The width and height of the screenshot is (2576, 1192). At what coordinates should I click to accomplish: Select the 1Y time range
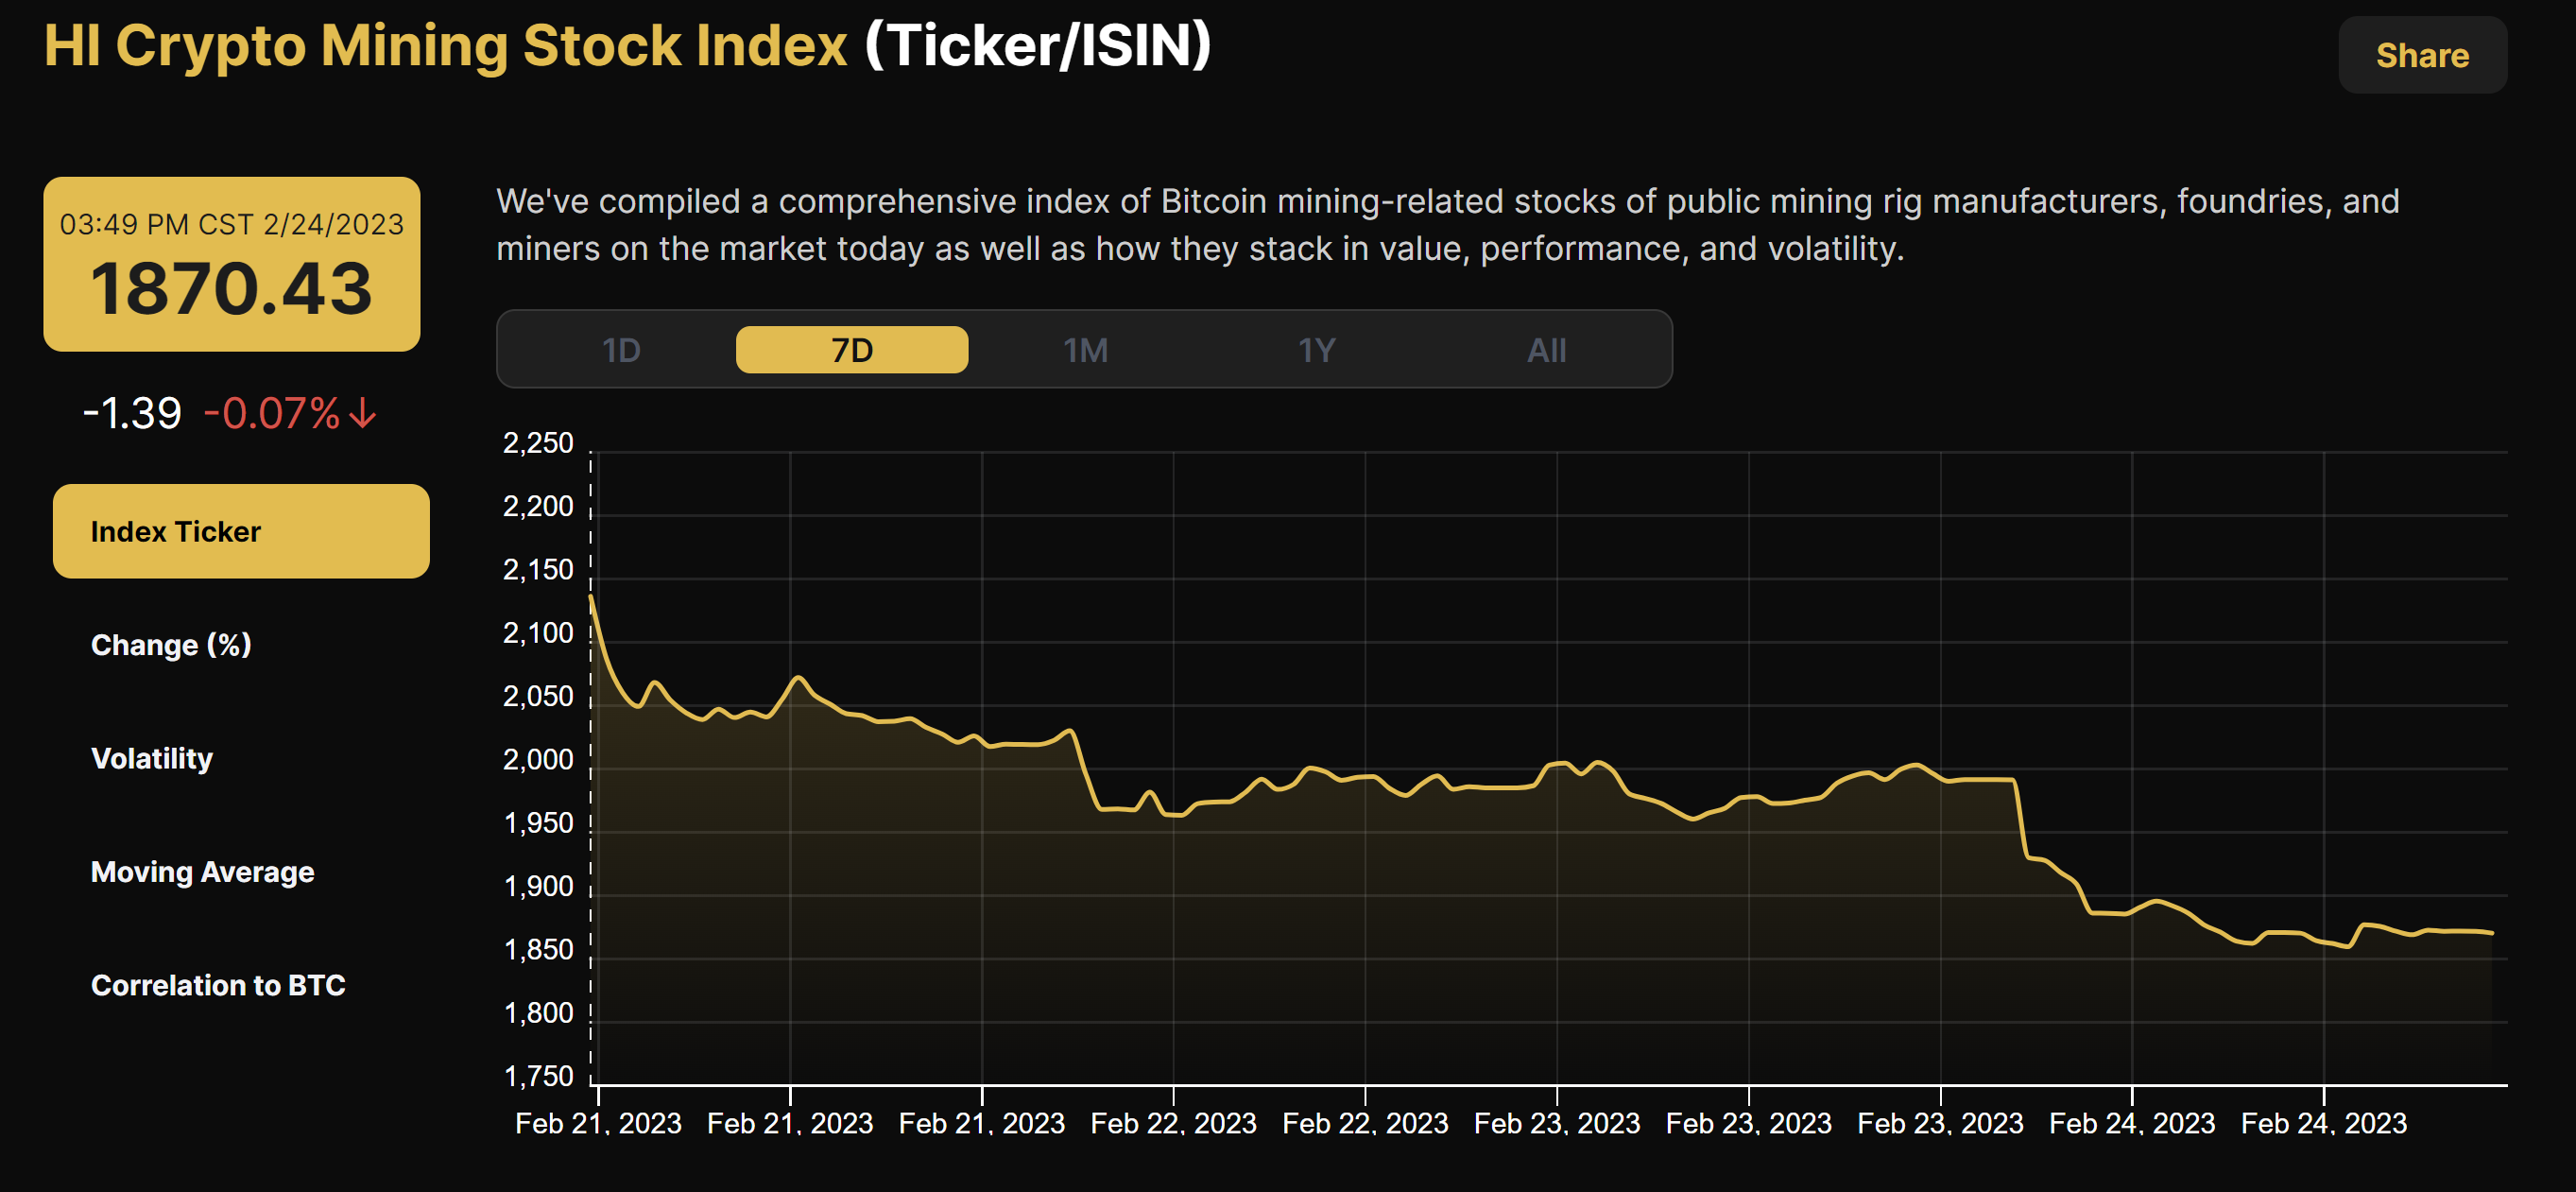1317,349
